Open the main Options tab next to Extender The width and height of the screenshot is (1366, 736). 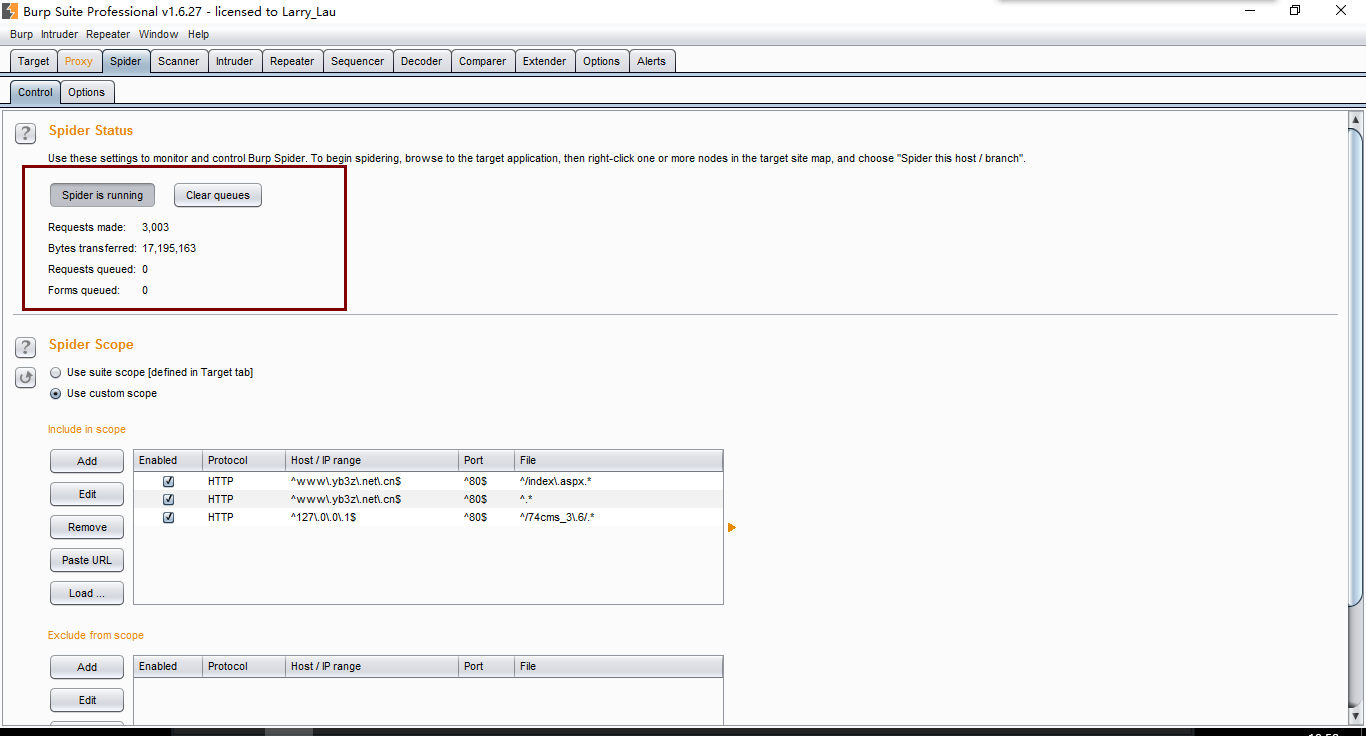602,61
